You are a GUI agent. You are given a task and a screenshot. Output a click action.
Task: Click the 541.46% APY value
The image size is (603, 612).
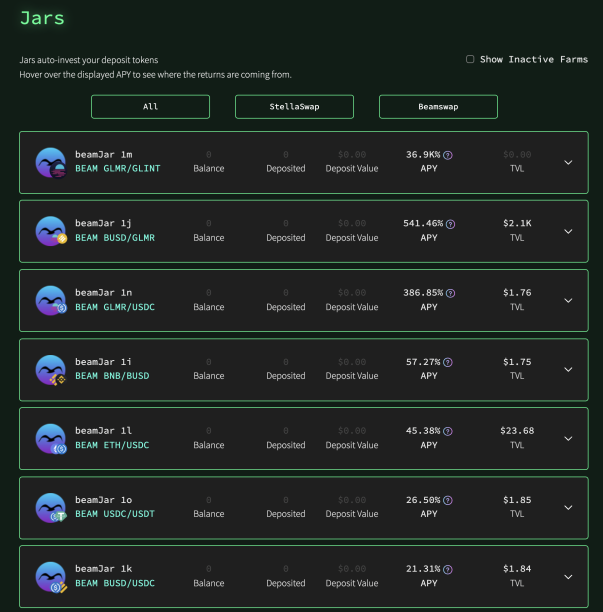tap(423, 223)
